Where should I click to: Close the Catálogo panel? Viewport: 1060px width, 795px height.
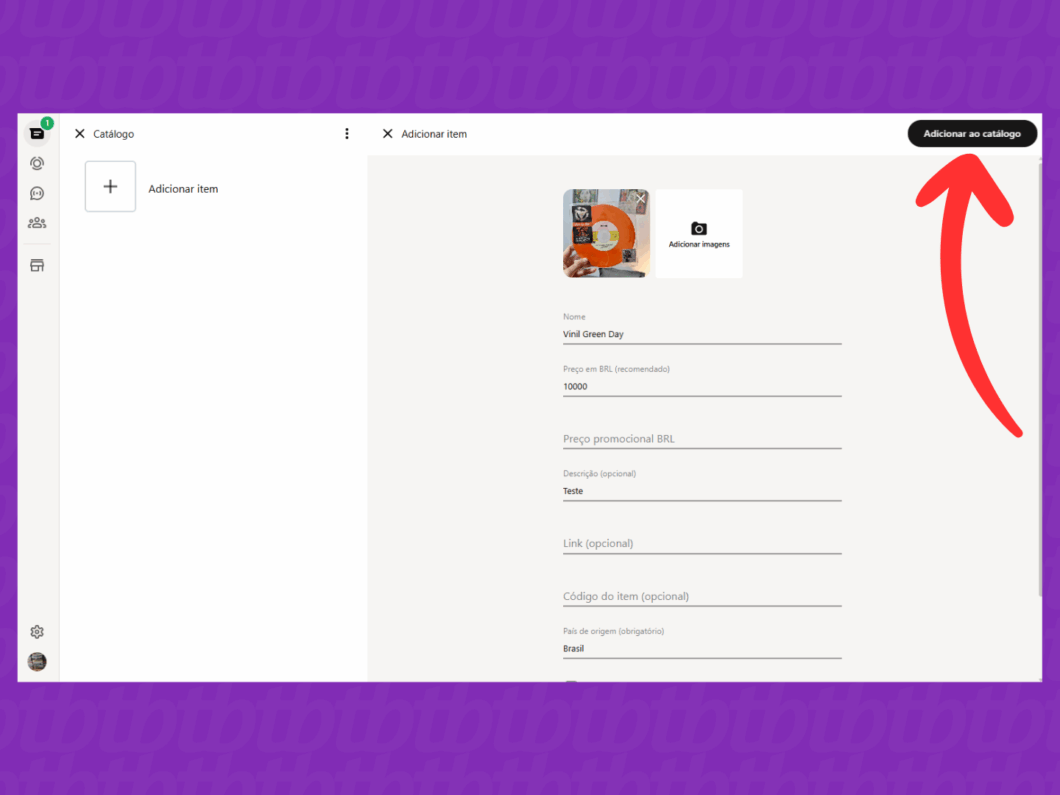[x=80, y=134]
